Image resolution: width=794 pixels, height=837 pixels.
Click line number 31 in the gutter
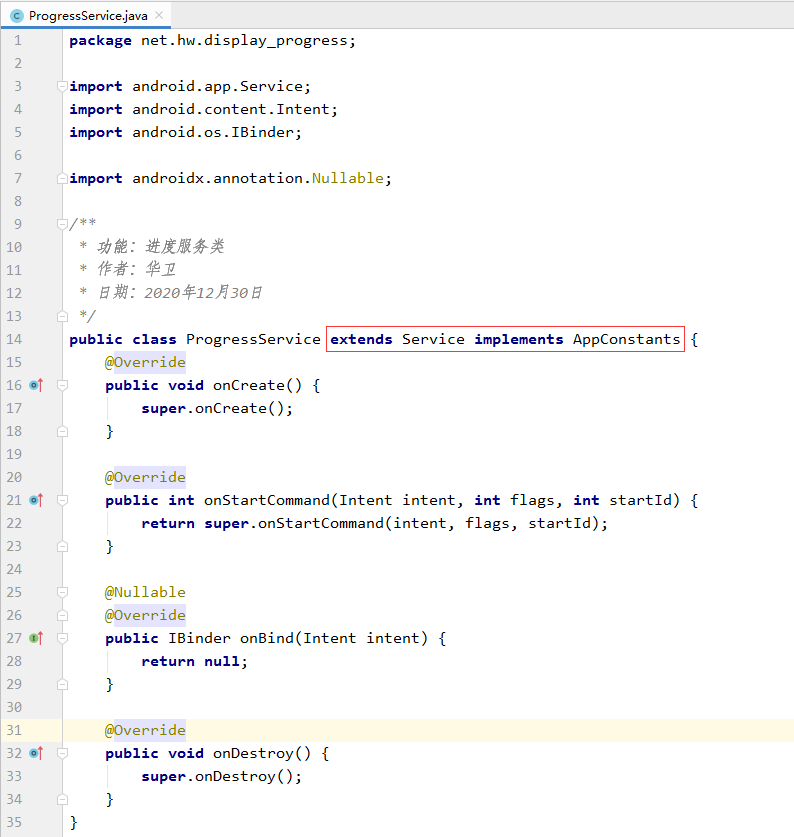pos(14,730)
